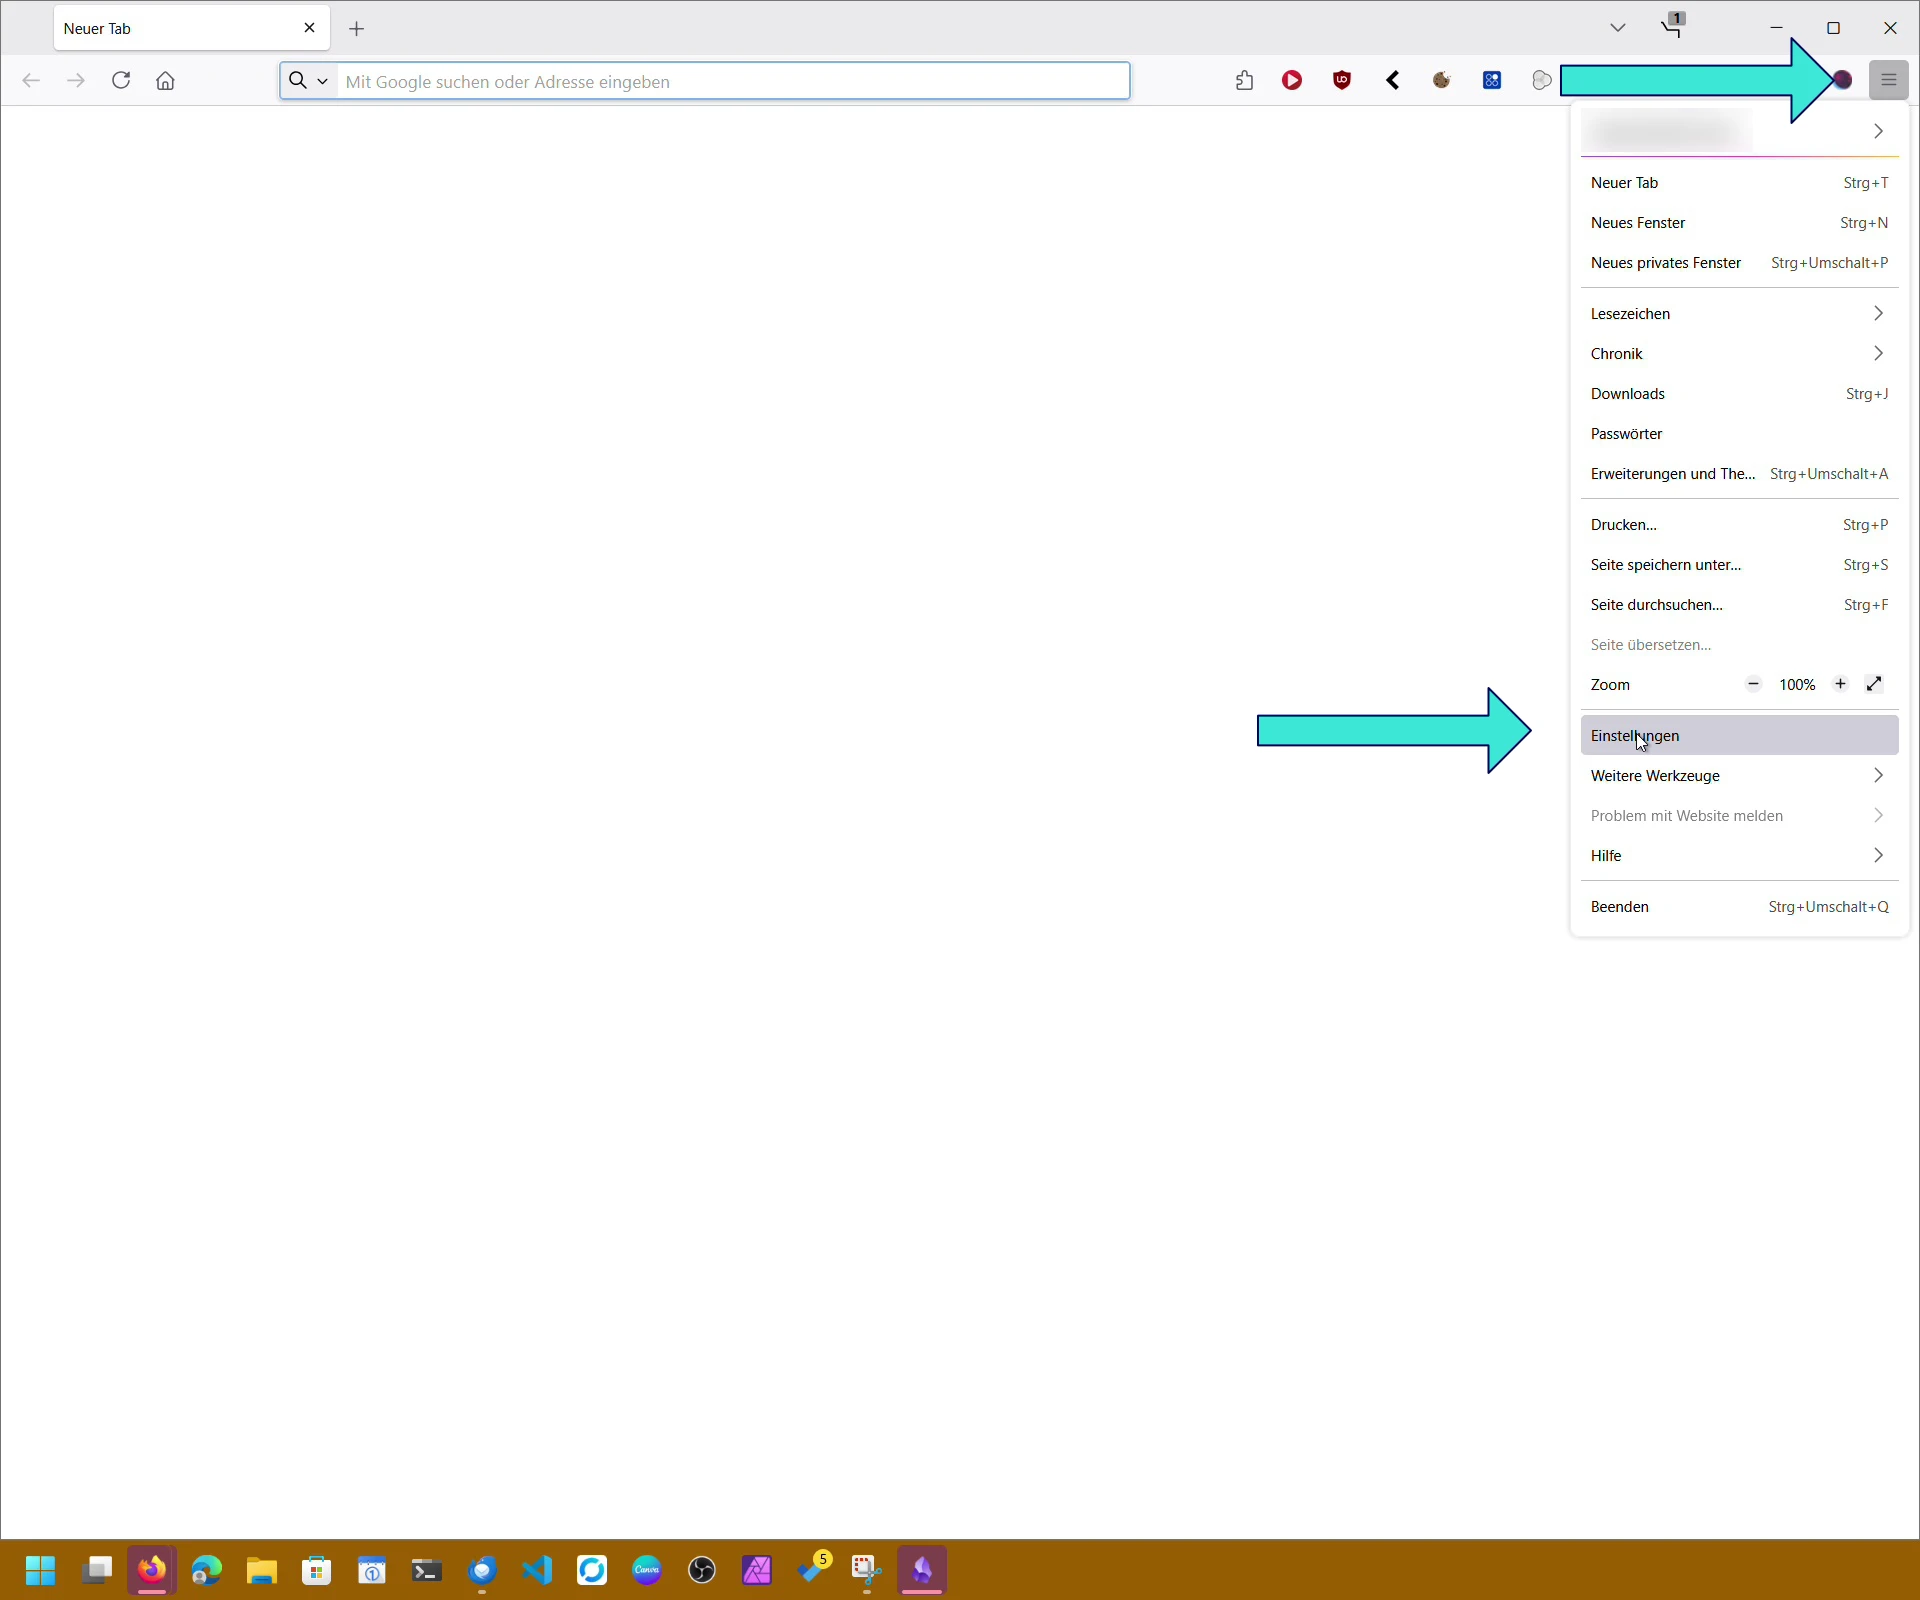Reset zoom by clicking 100%
The image size is (1920, 1600).
point(1797,685)
